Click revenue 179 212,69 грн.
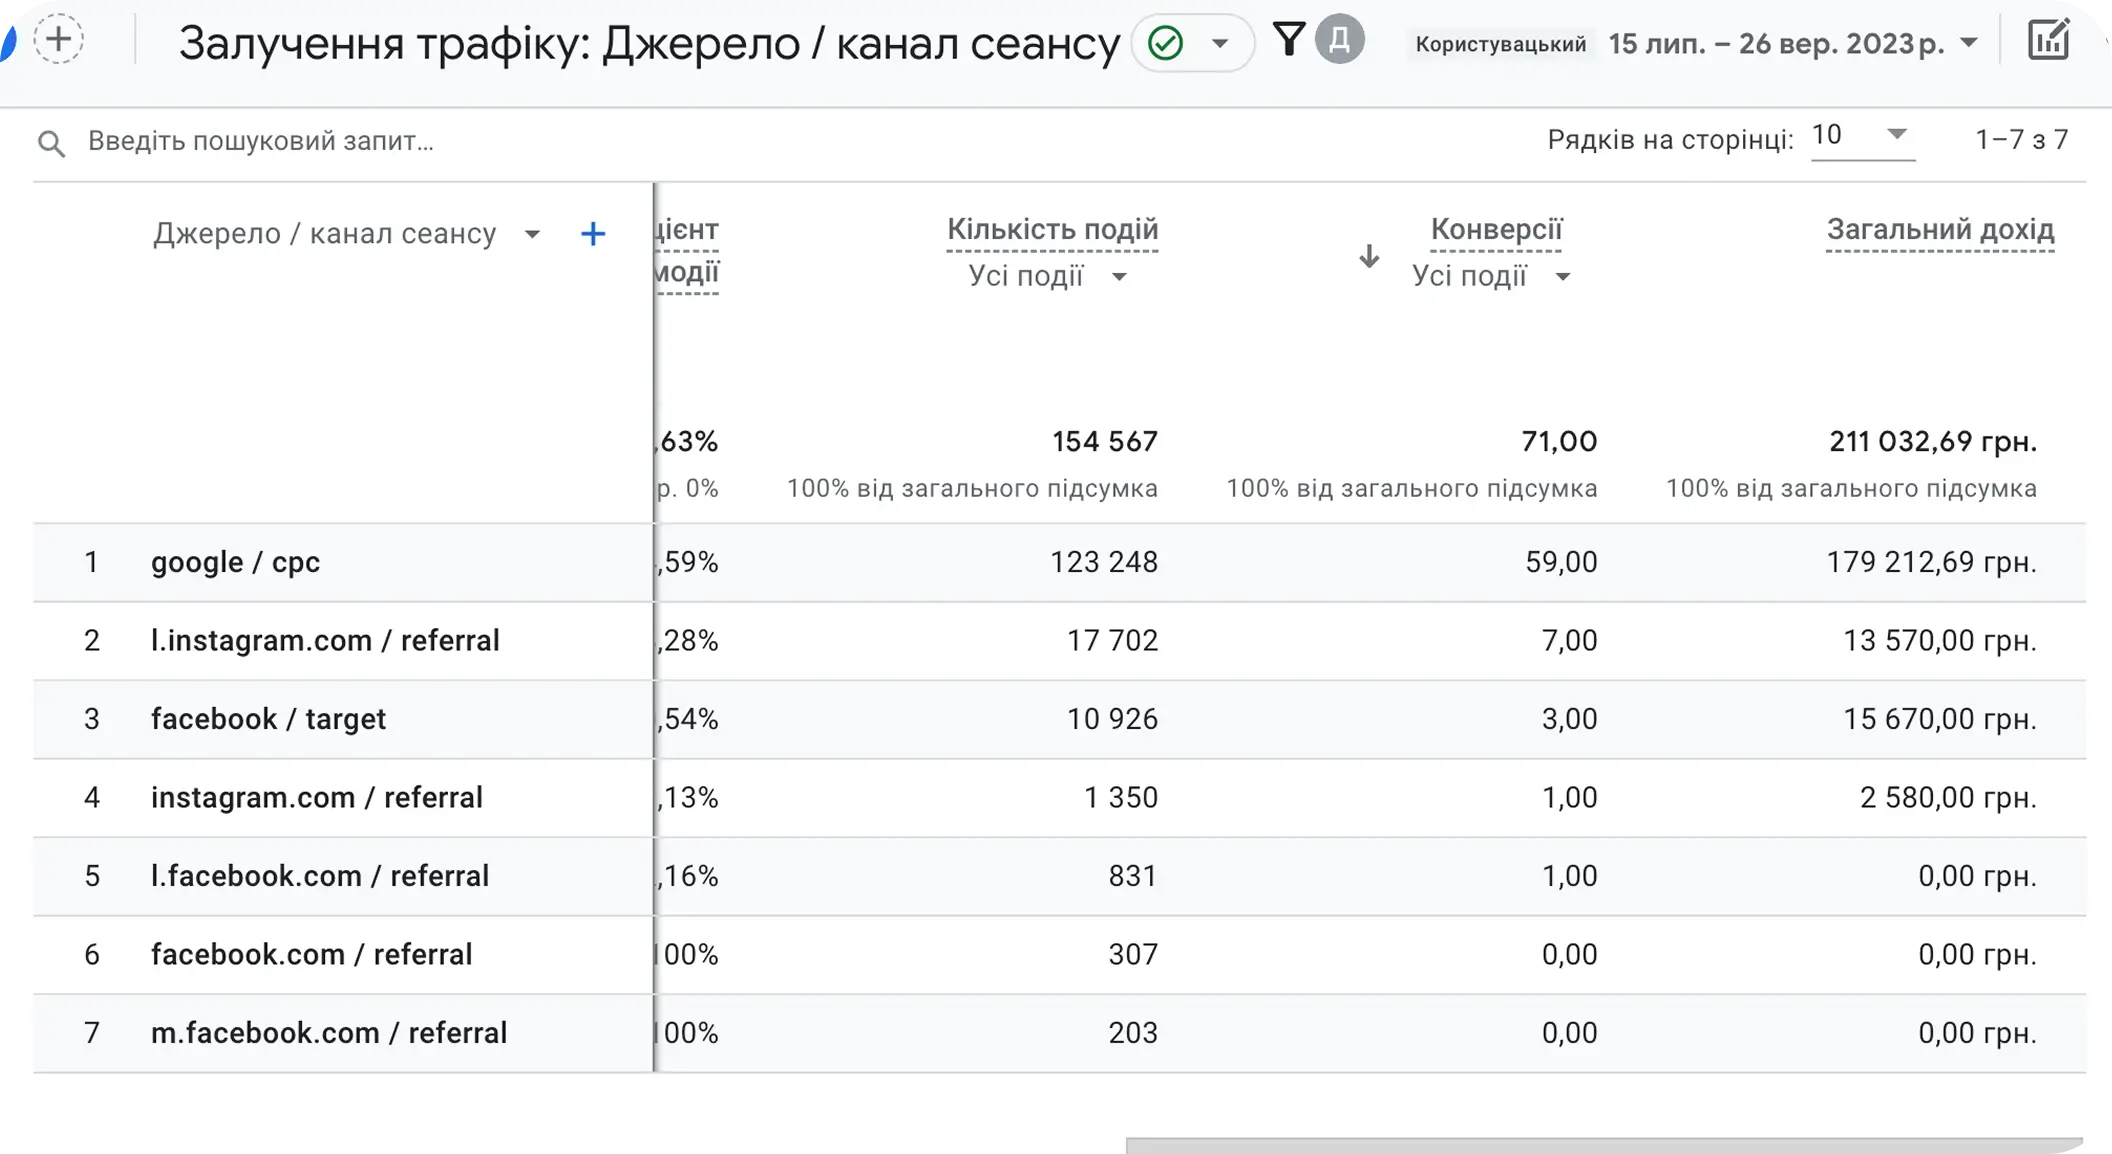The width and height of the screenshot is (2112, 1154). [x=1931, y=562]
